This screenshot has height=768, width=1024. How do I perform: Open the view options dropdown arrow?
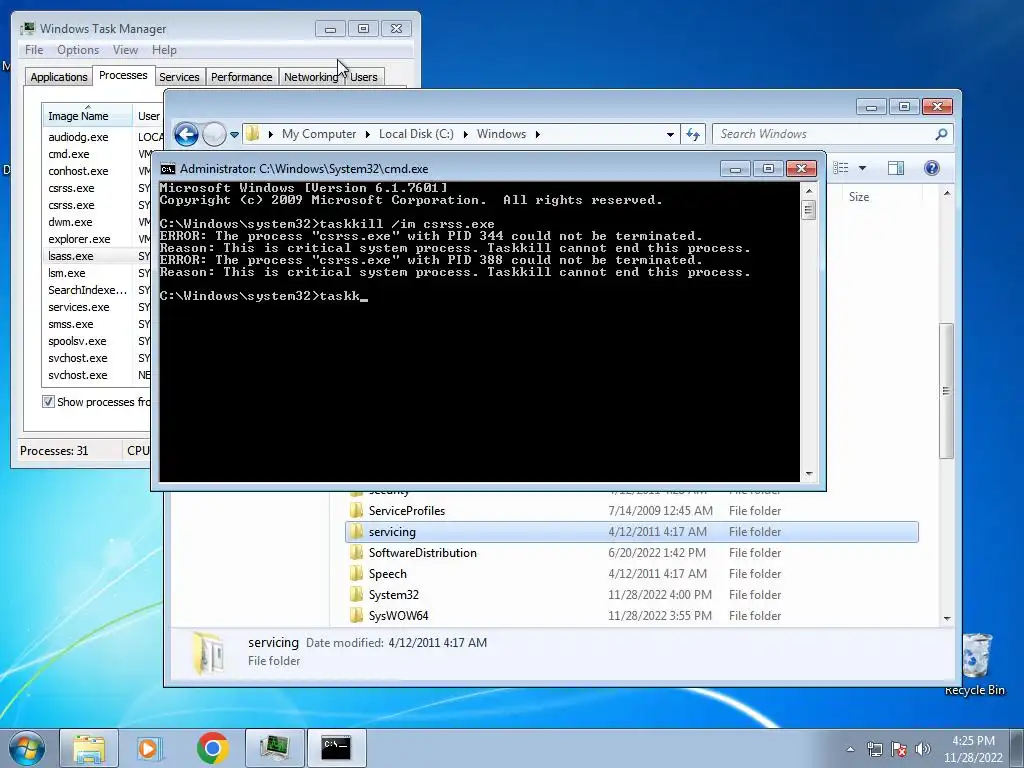point(862,168)
